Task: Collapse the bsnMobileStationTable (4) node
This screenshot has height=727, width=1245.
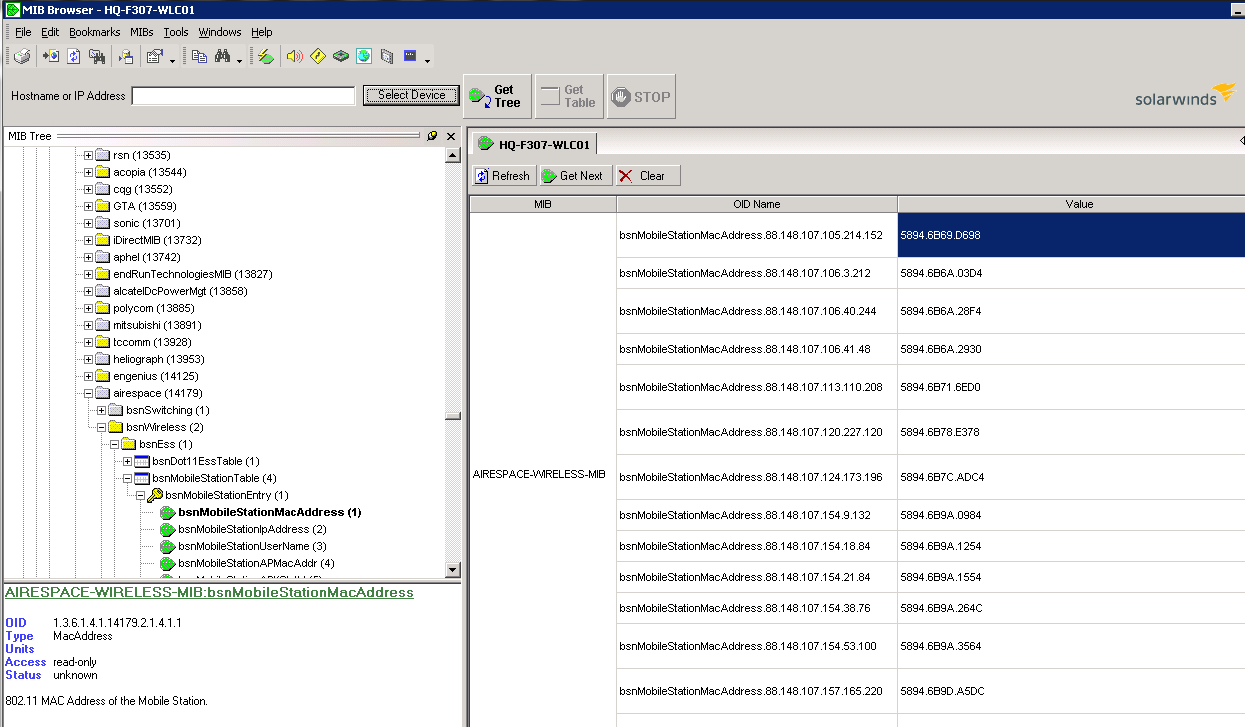Action: pos(127,478)
